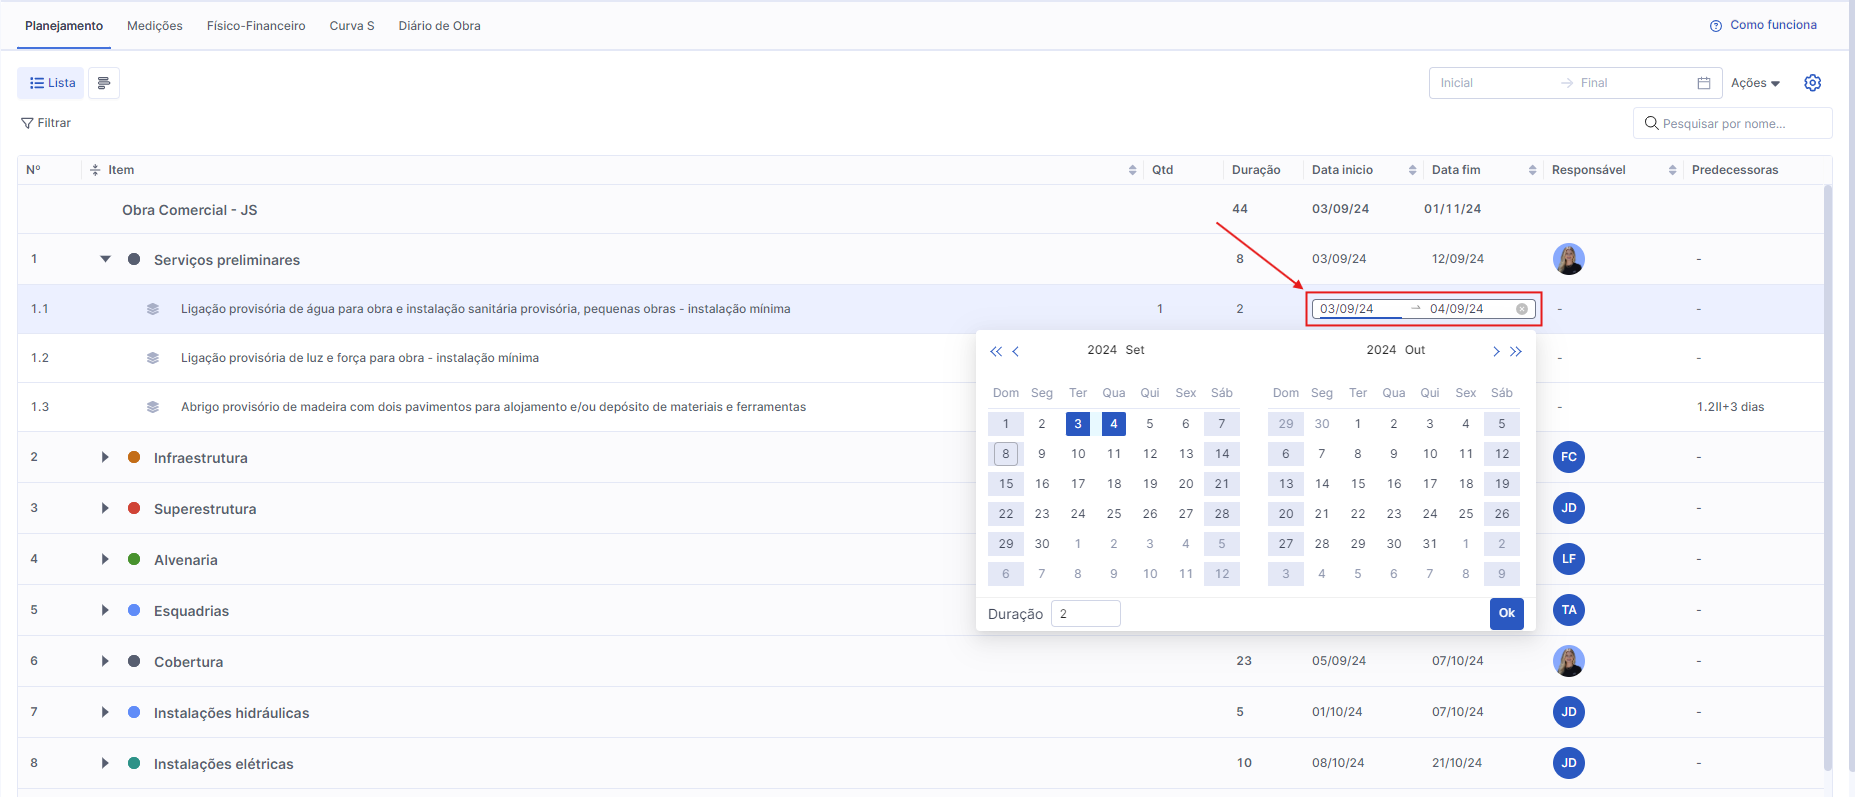Expand the Infraestrutura group

[105, 457]
